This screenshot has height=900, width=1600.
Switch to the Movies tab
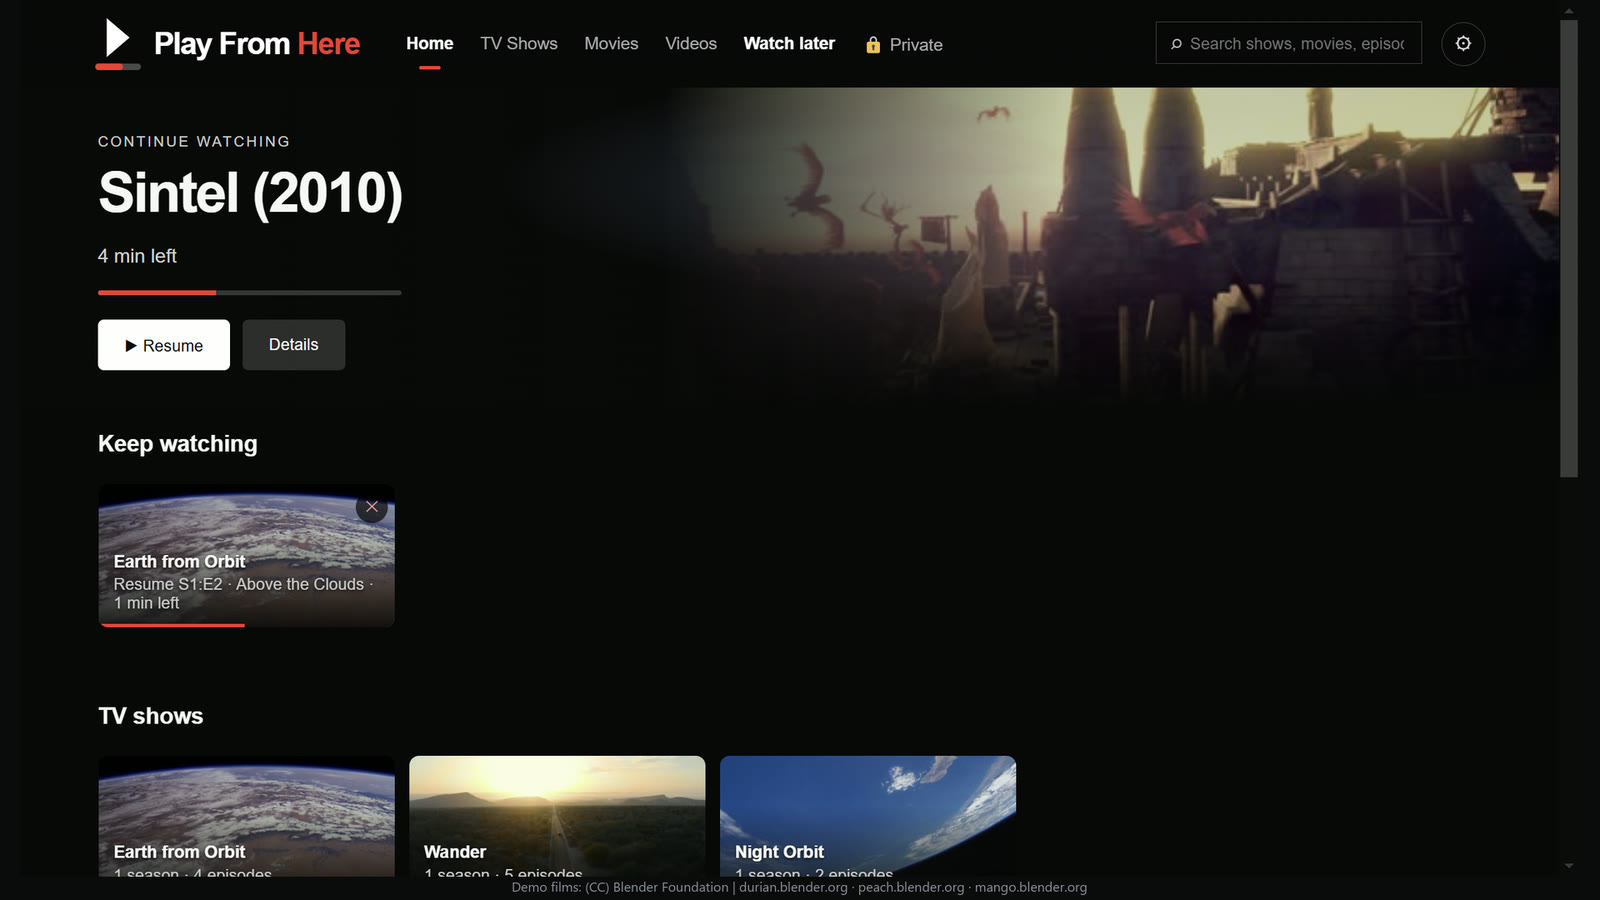point(611,44)
